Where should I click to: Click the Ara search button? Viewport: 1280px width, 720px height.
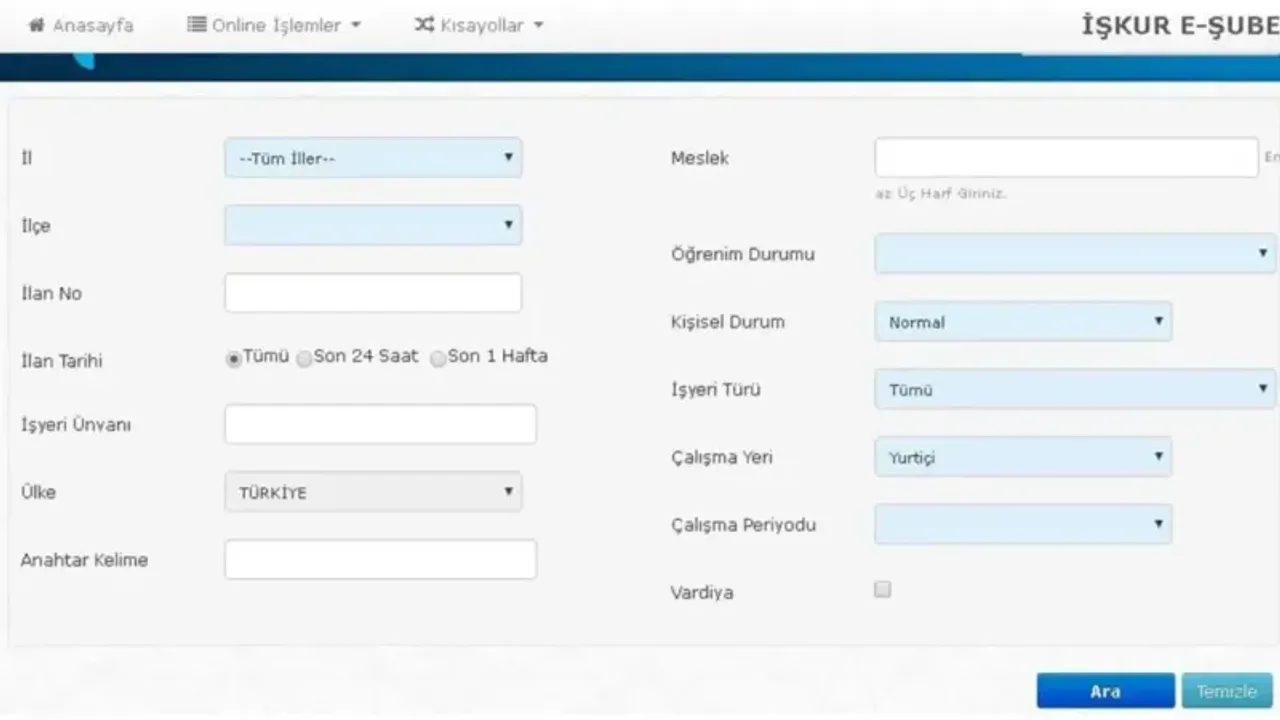(x=1106, y=691)
